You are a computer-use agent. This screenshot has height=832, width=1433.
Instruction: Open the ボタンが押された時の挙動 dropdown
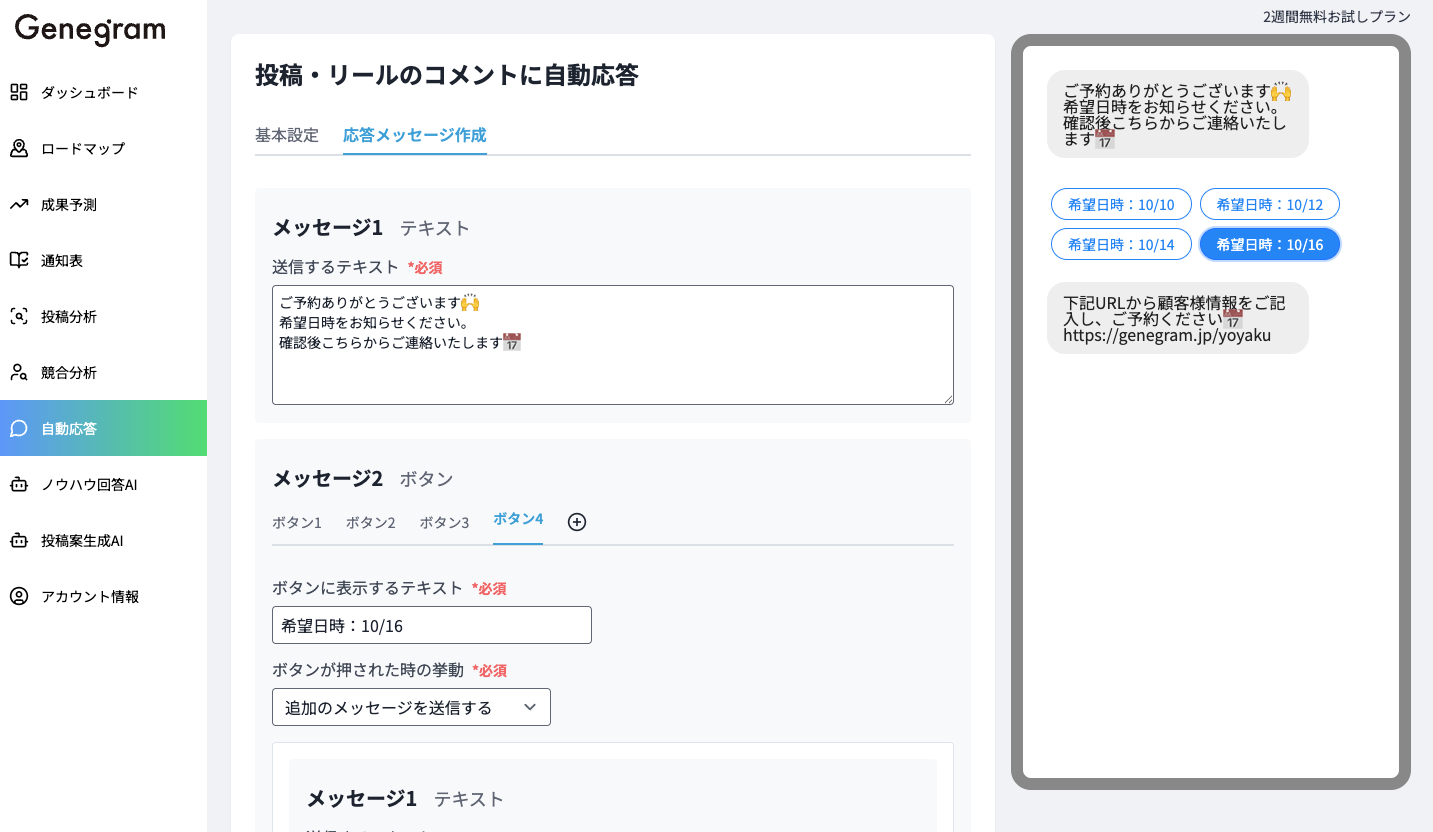[411, 707]
